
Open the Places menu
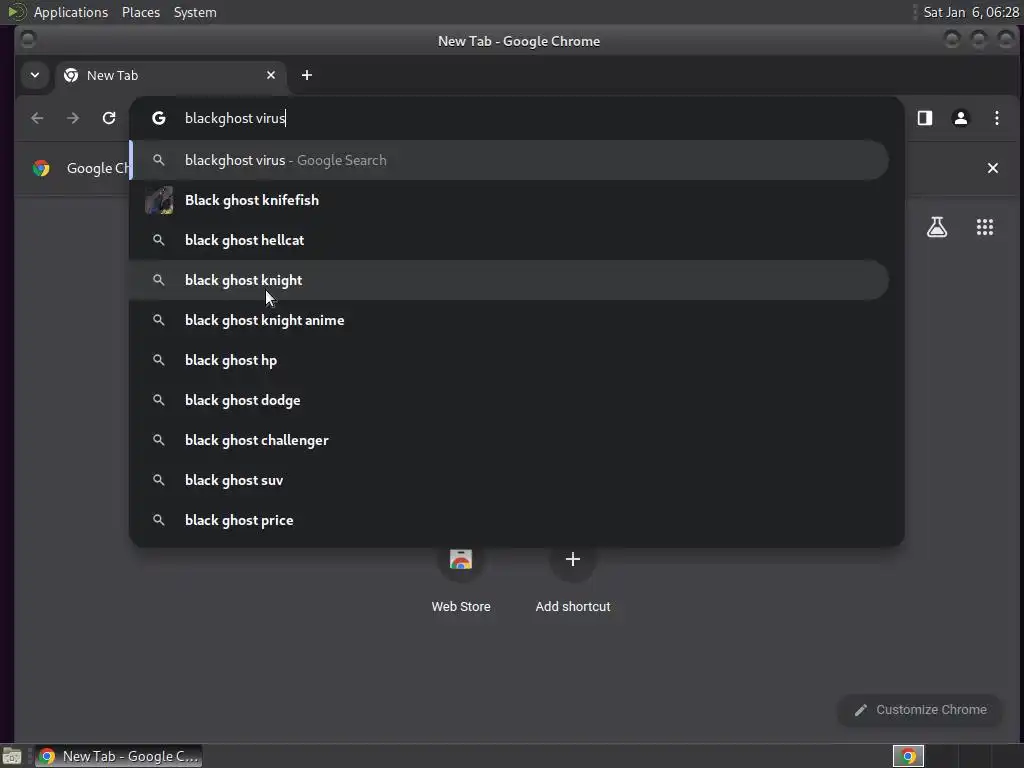tap(141, 12)
